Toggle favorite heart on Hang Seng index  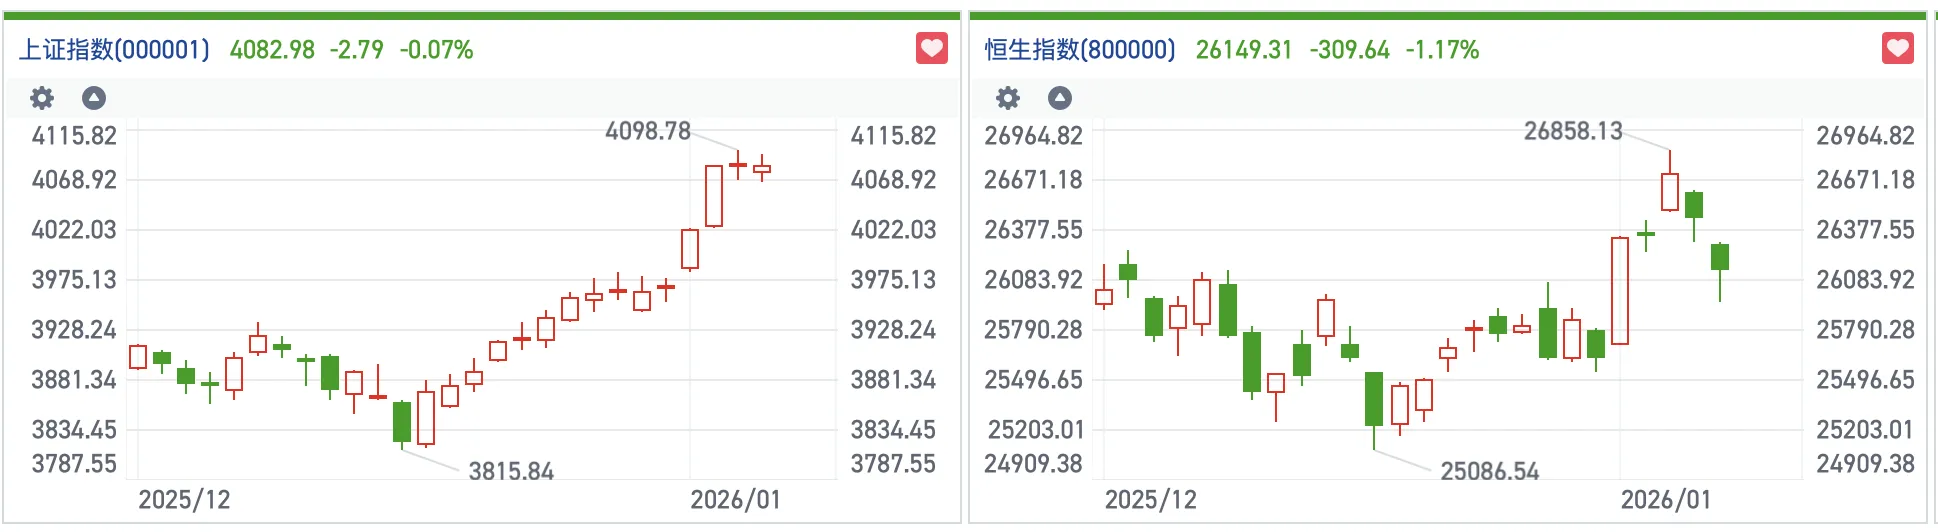tap(1897, 48)
